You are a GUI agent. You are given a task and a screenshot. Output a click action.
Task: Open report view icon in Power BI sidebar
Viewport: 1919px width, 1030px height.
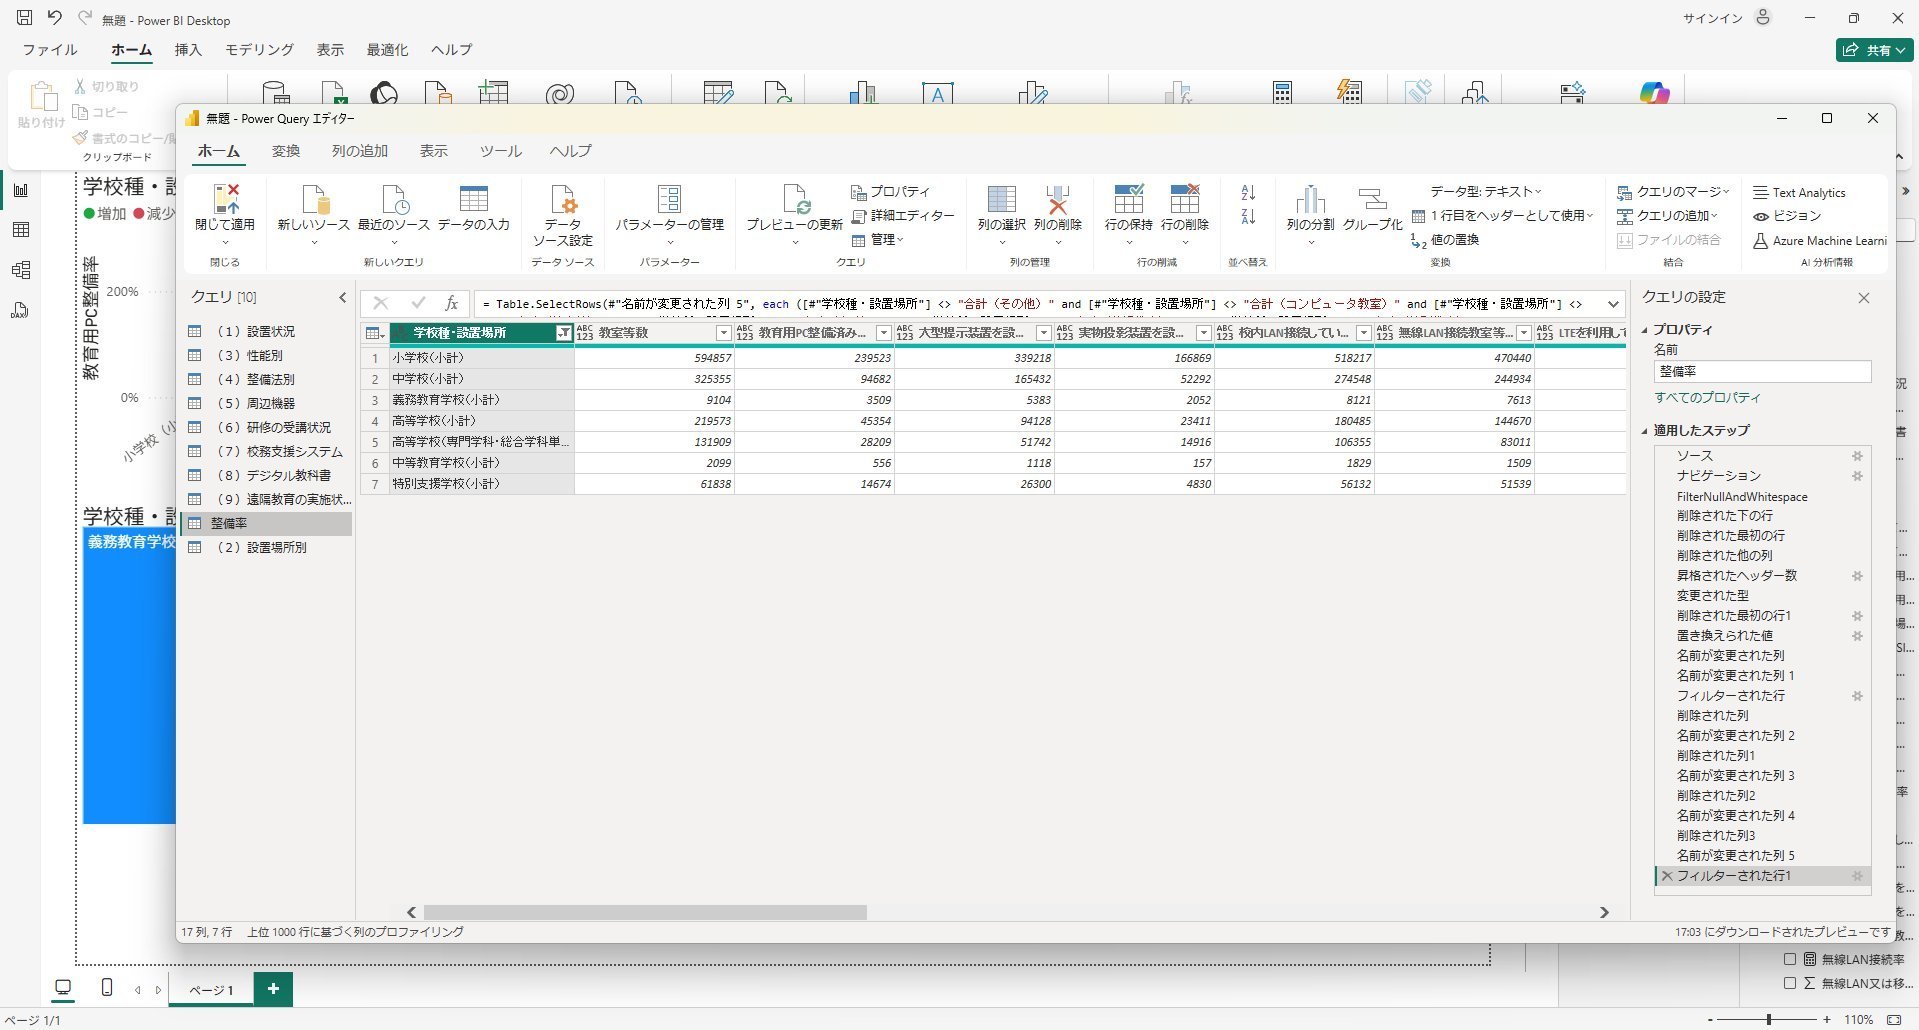click(x=20, y=190)
